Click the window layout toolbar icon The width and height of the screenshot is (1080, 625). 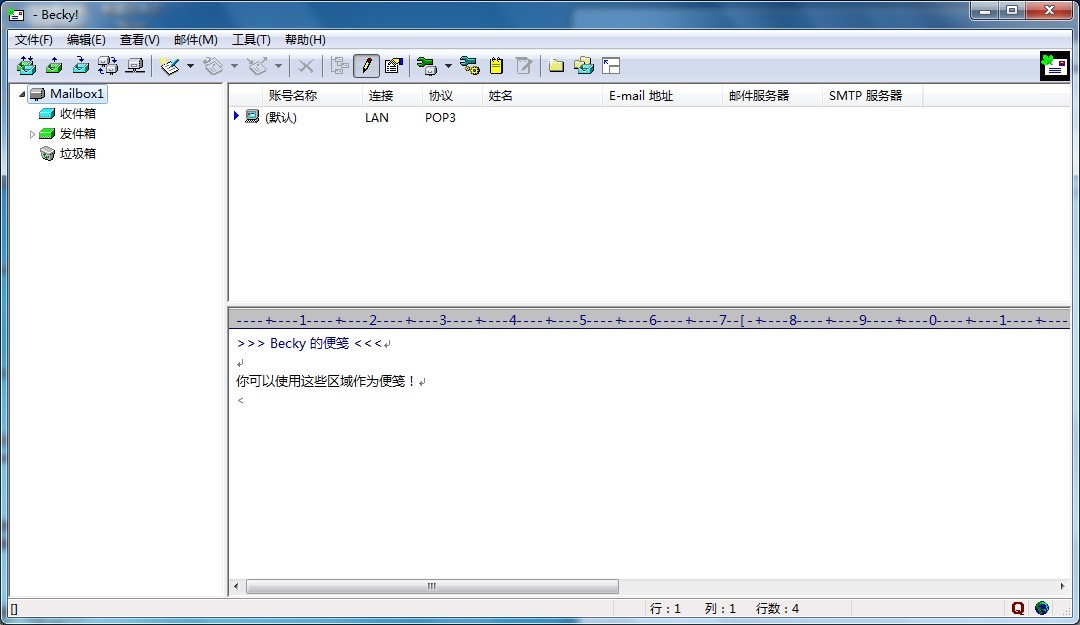pyautogui.click(x=611, y=66)
